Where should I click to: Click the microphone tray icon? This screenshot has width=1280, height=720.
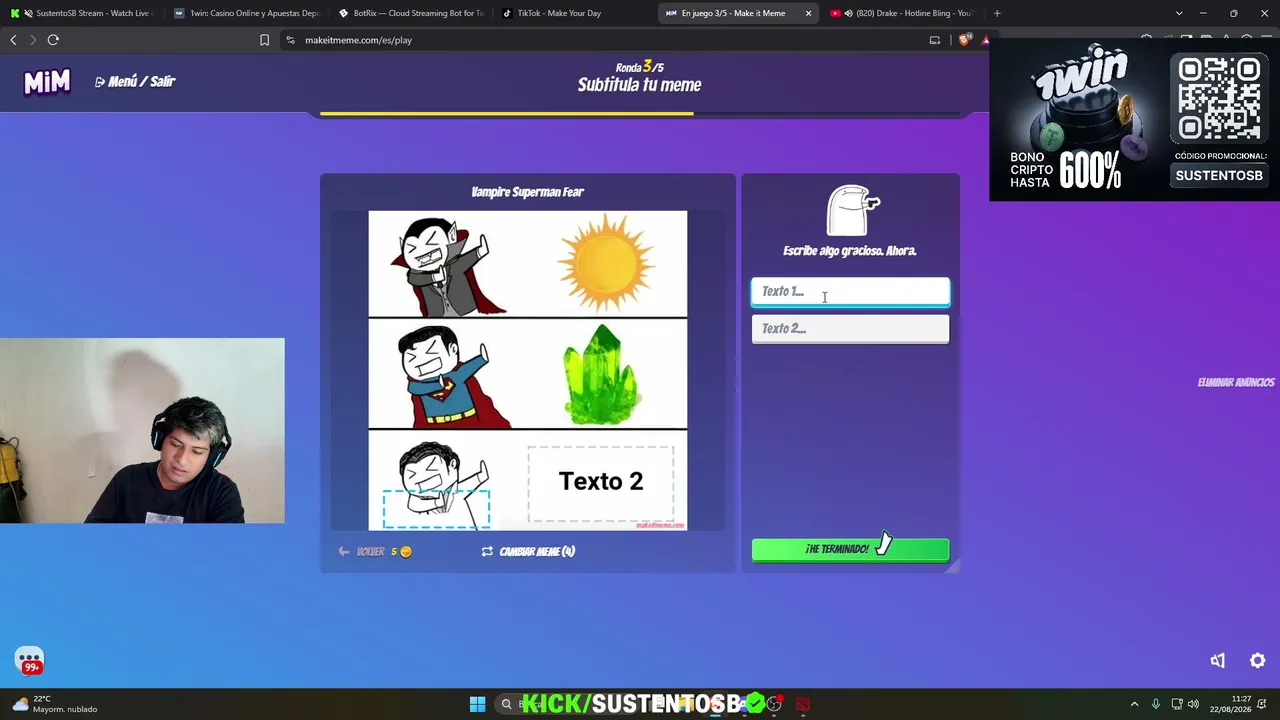[x=1156, y=704]
